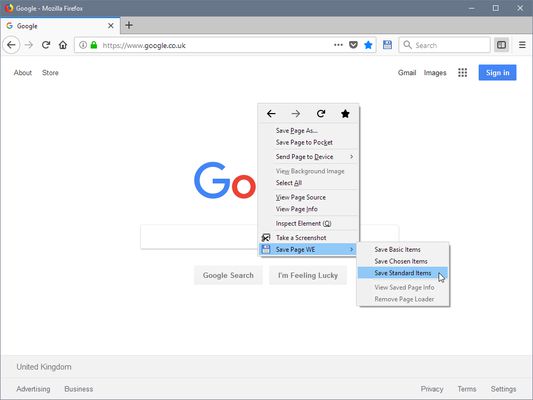Click the Firefox Search box

tap(444, 45)
